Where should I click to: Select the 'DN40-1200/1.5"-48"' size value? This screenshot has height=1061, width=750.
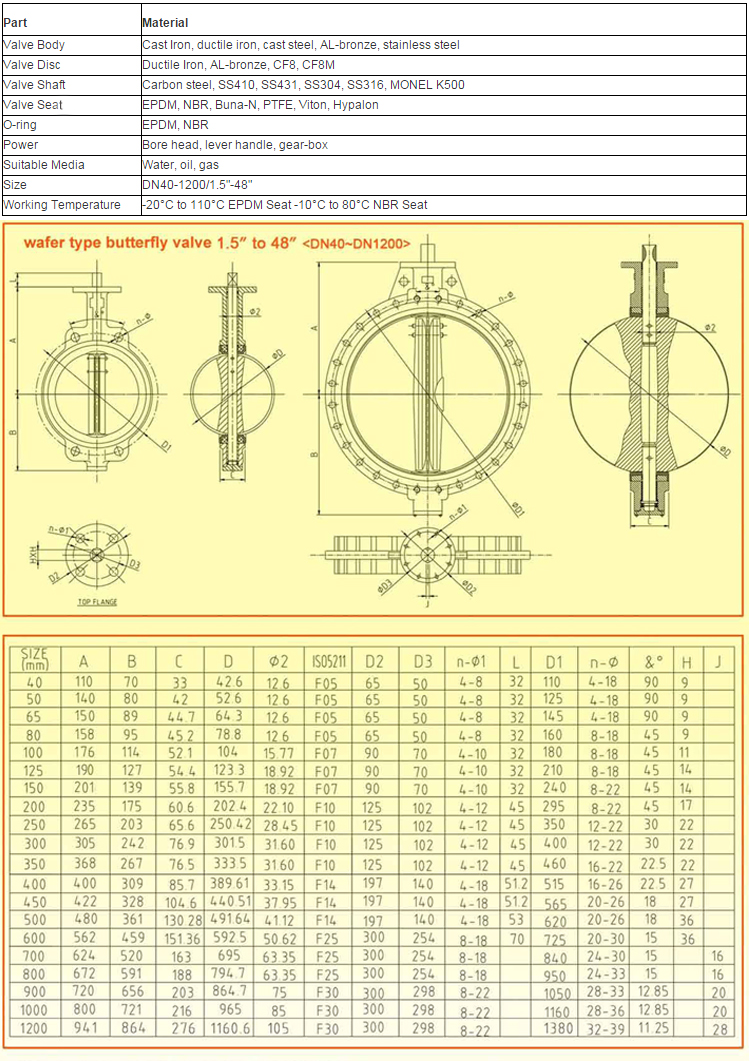(x=197, y=185)
